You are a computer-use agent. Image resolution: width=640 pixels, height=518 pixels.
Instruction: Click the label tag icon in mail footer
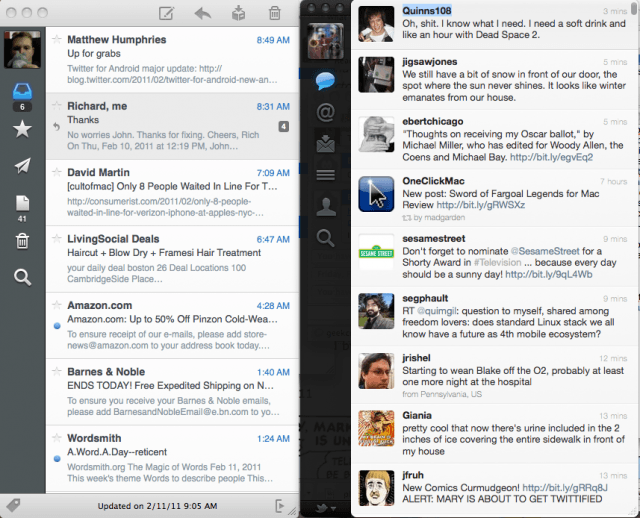pos(13,505)
